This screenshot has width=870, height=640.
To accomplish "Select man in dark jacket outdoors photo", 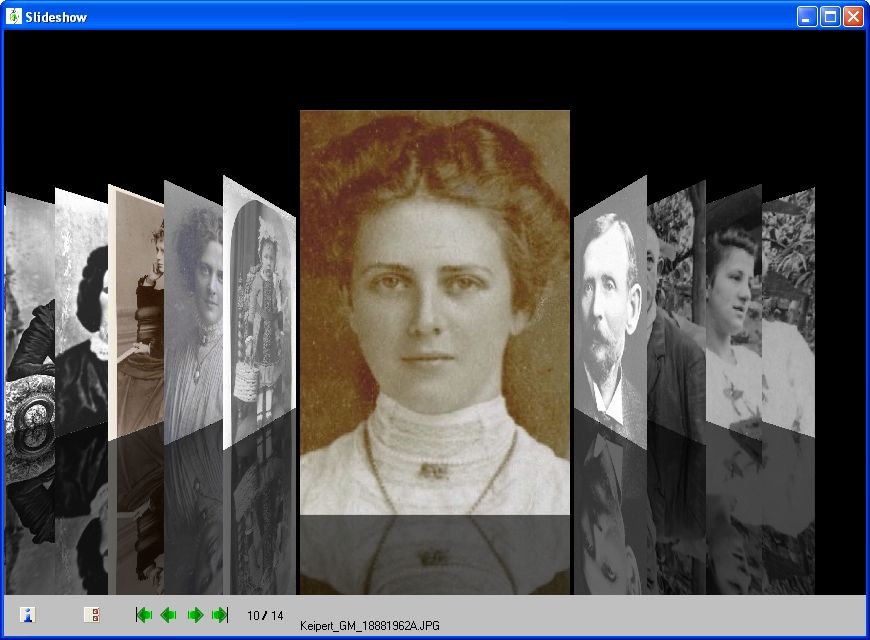I will click(x=676, y=312).
